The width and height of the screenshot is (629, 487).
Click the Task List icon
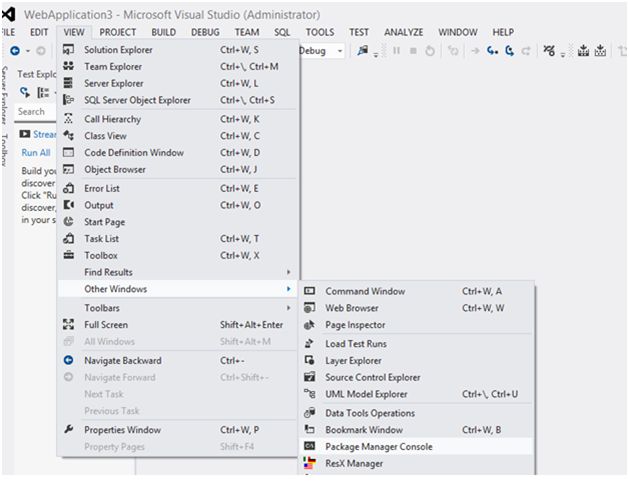(x=69, y=238)
